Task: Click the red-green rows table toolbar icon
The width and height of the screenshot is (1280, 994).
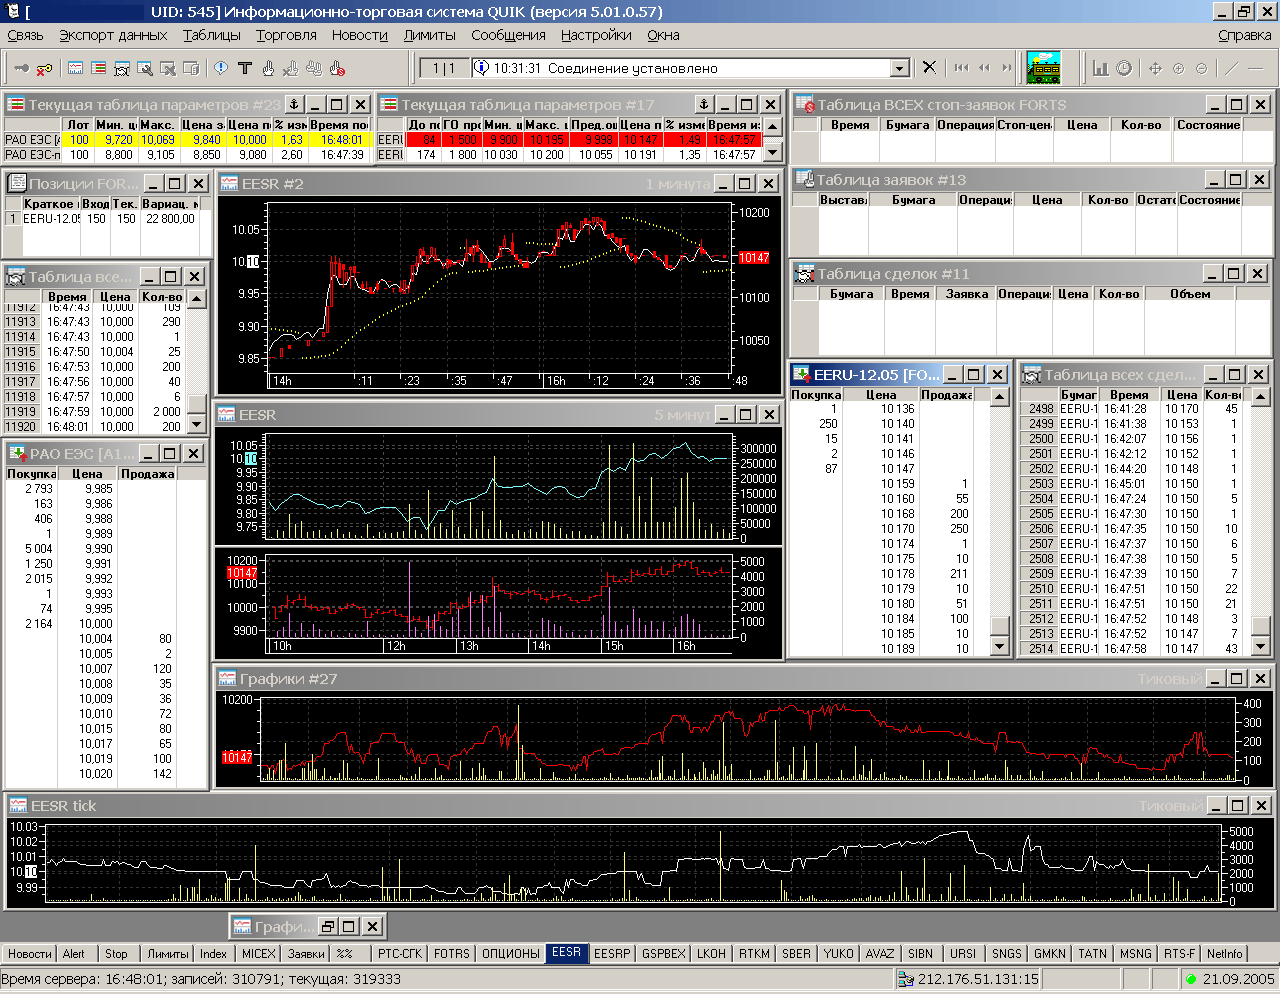Action: point(99,68)
